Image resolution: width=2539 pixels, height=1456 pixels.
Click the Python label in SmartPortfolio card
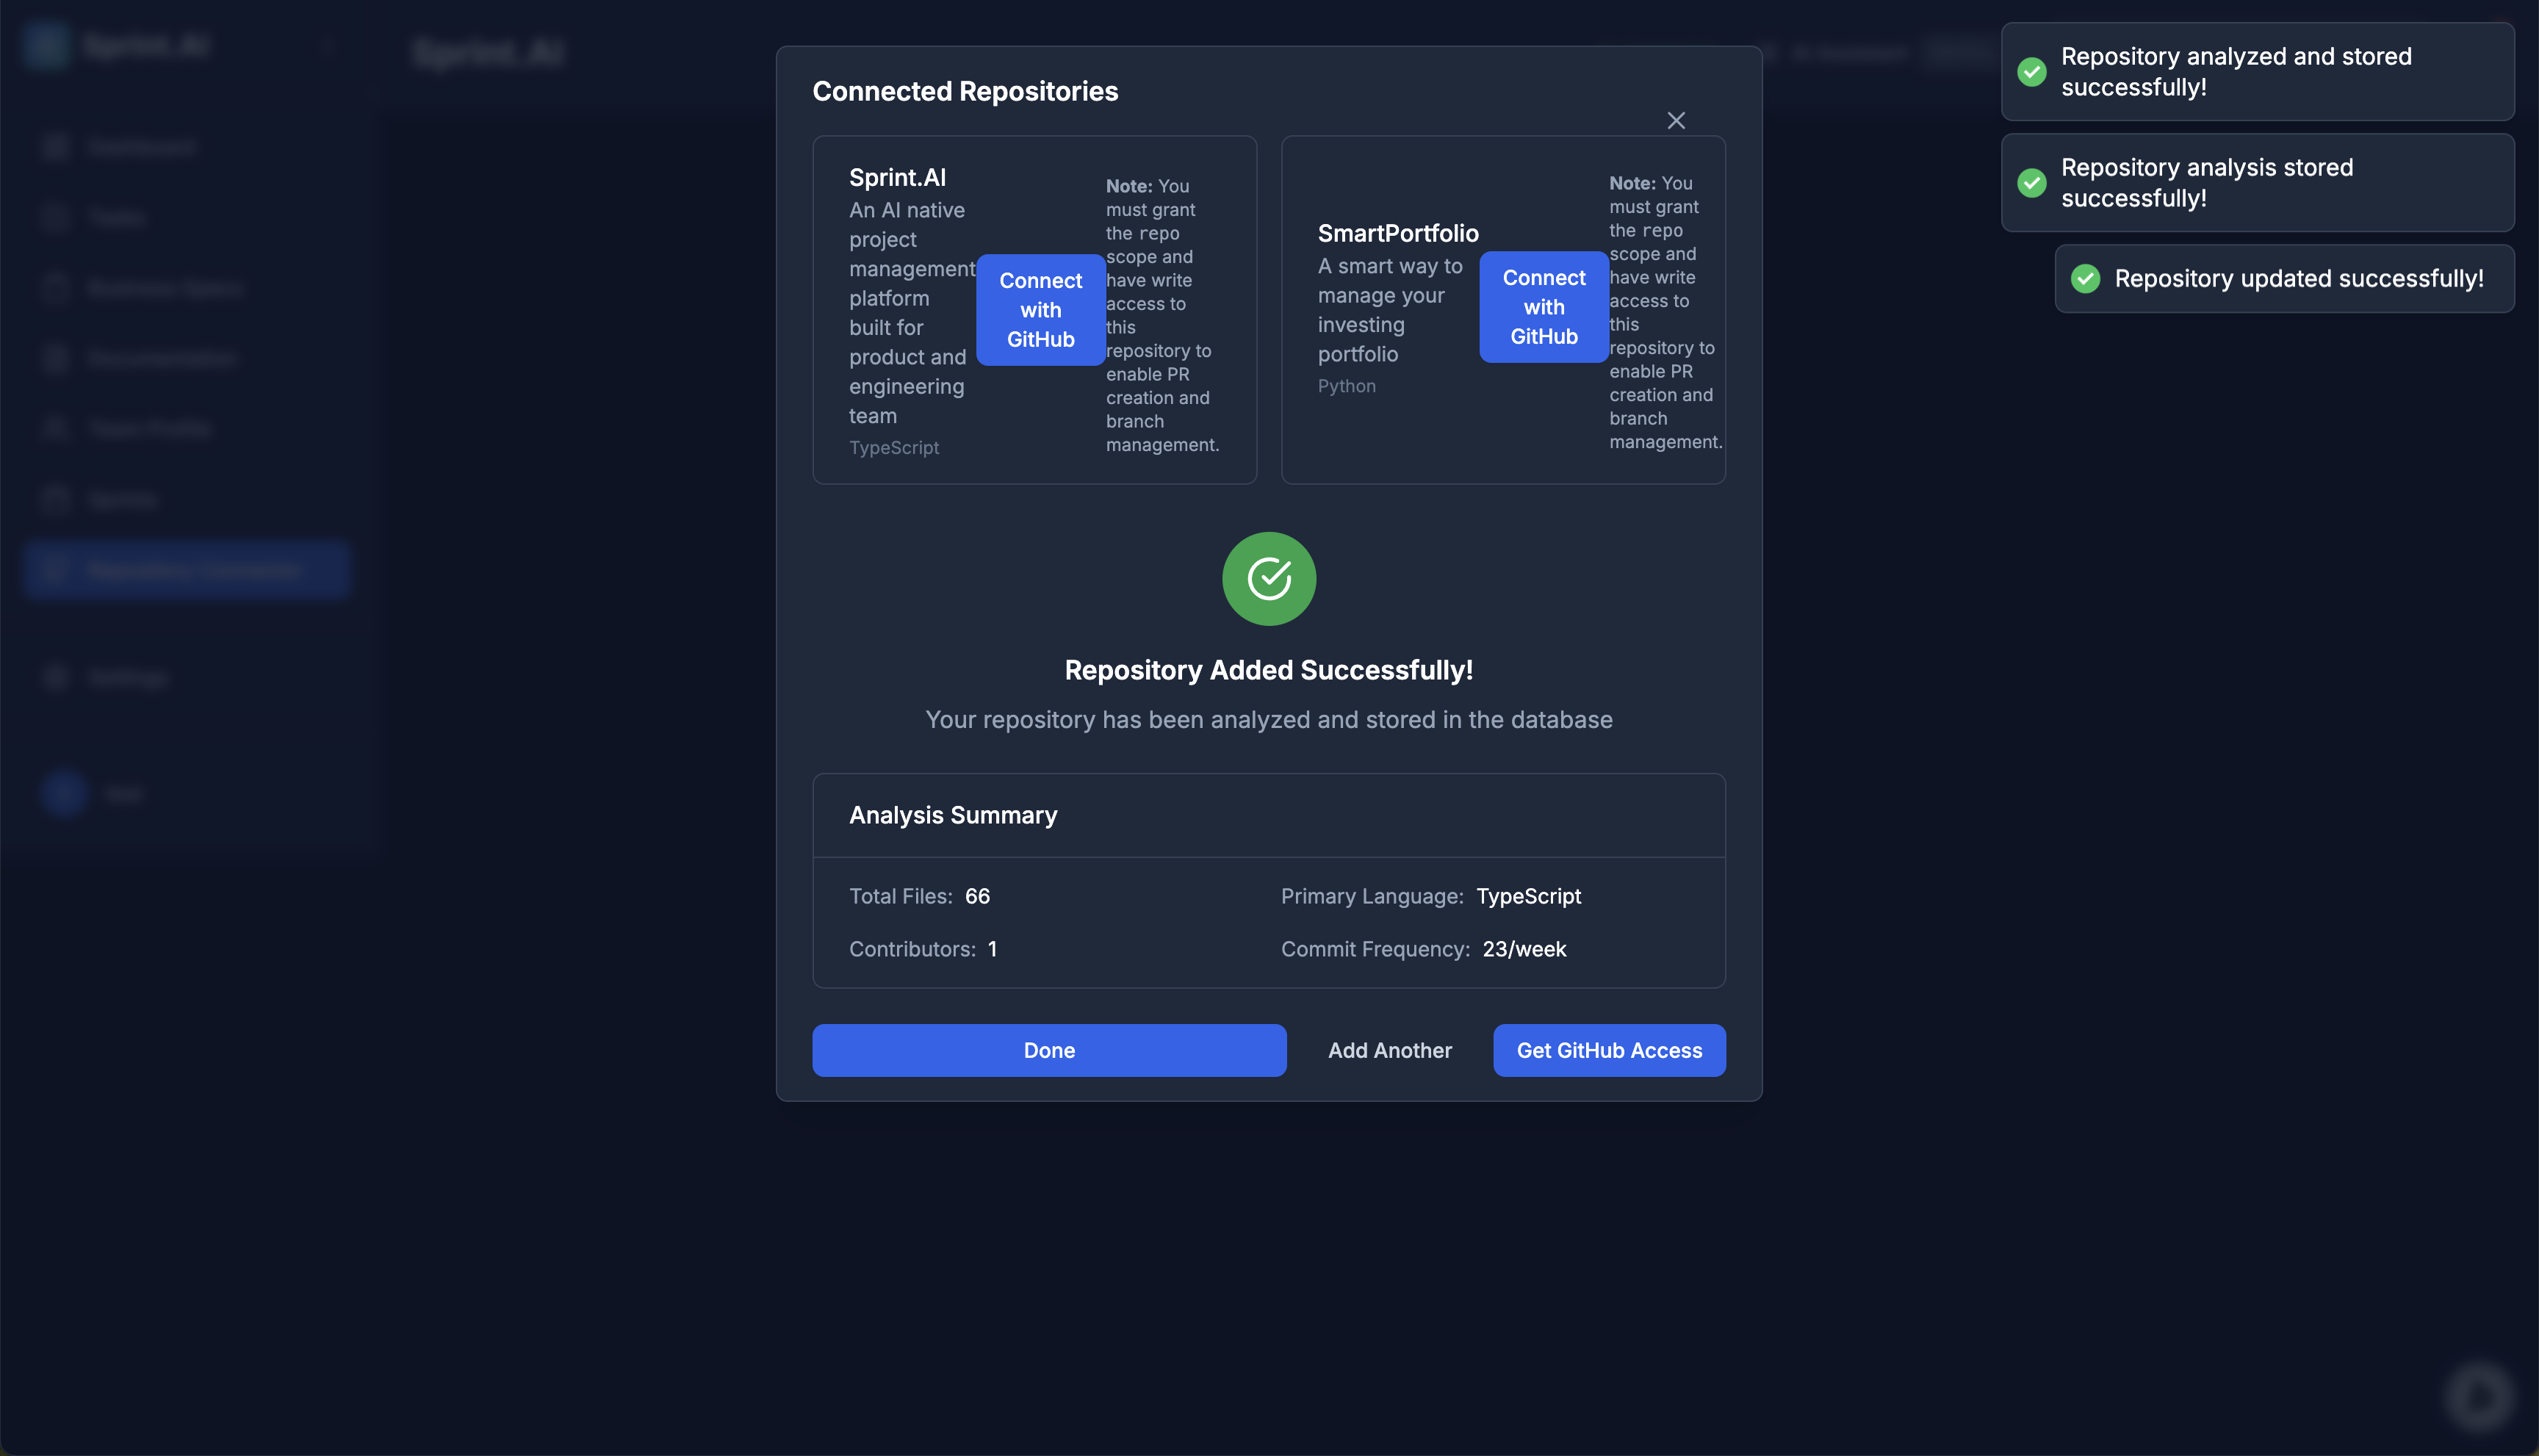click(1346, 386)
